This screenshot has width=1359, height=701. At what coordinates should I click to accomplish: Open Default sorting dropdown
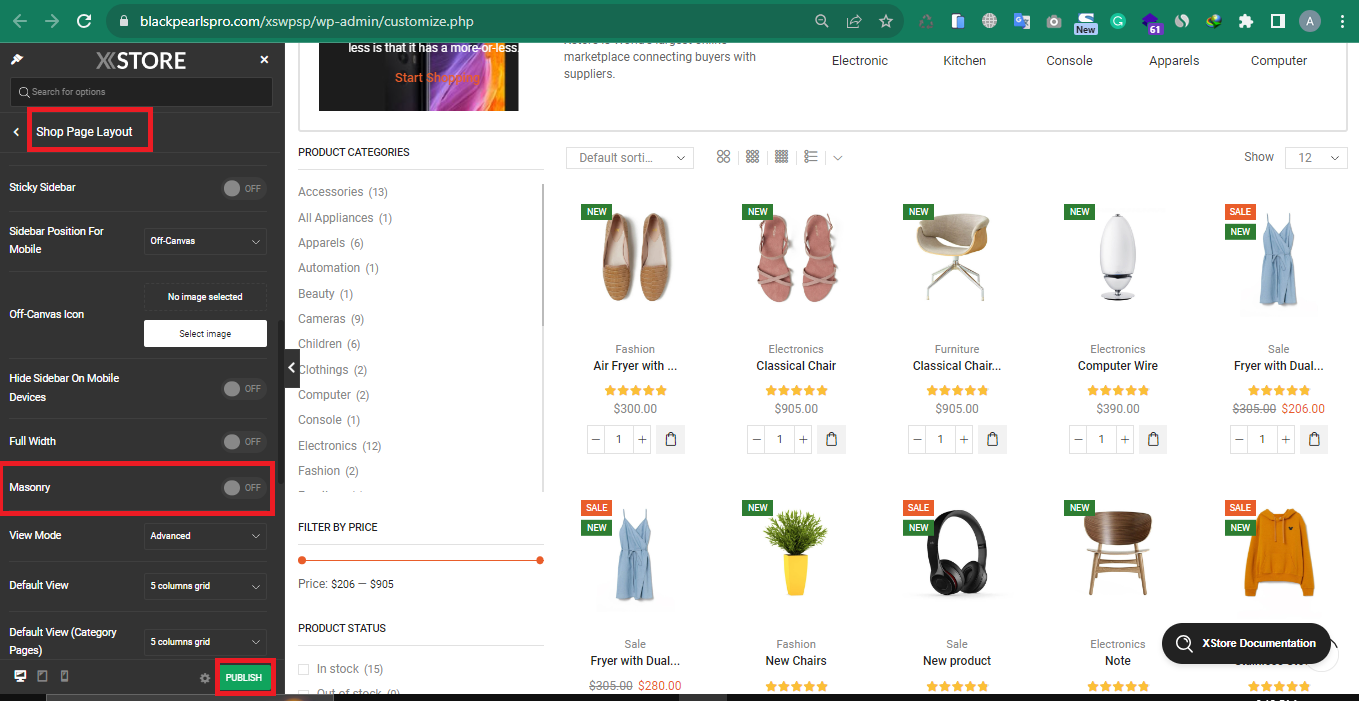630,158
